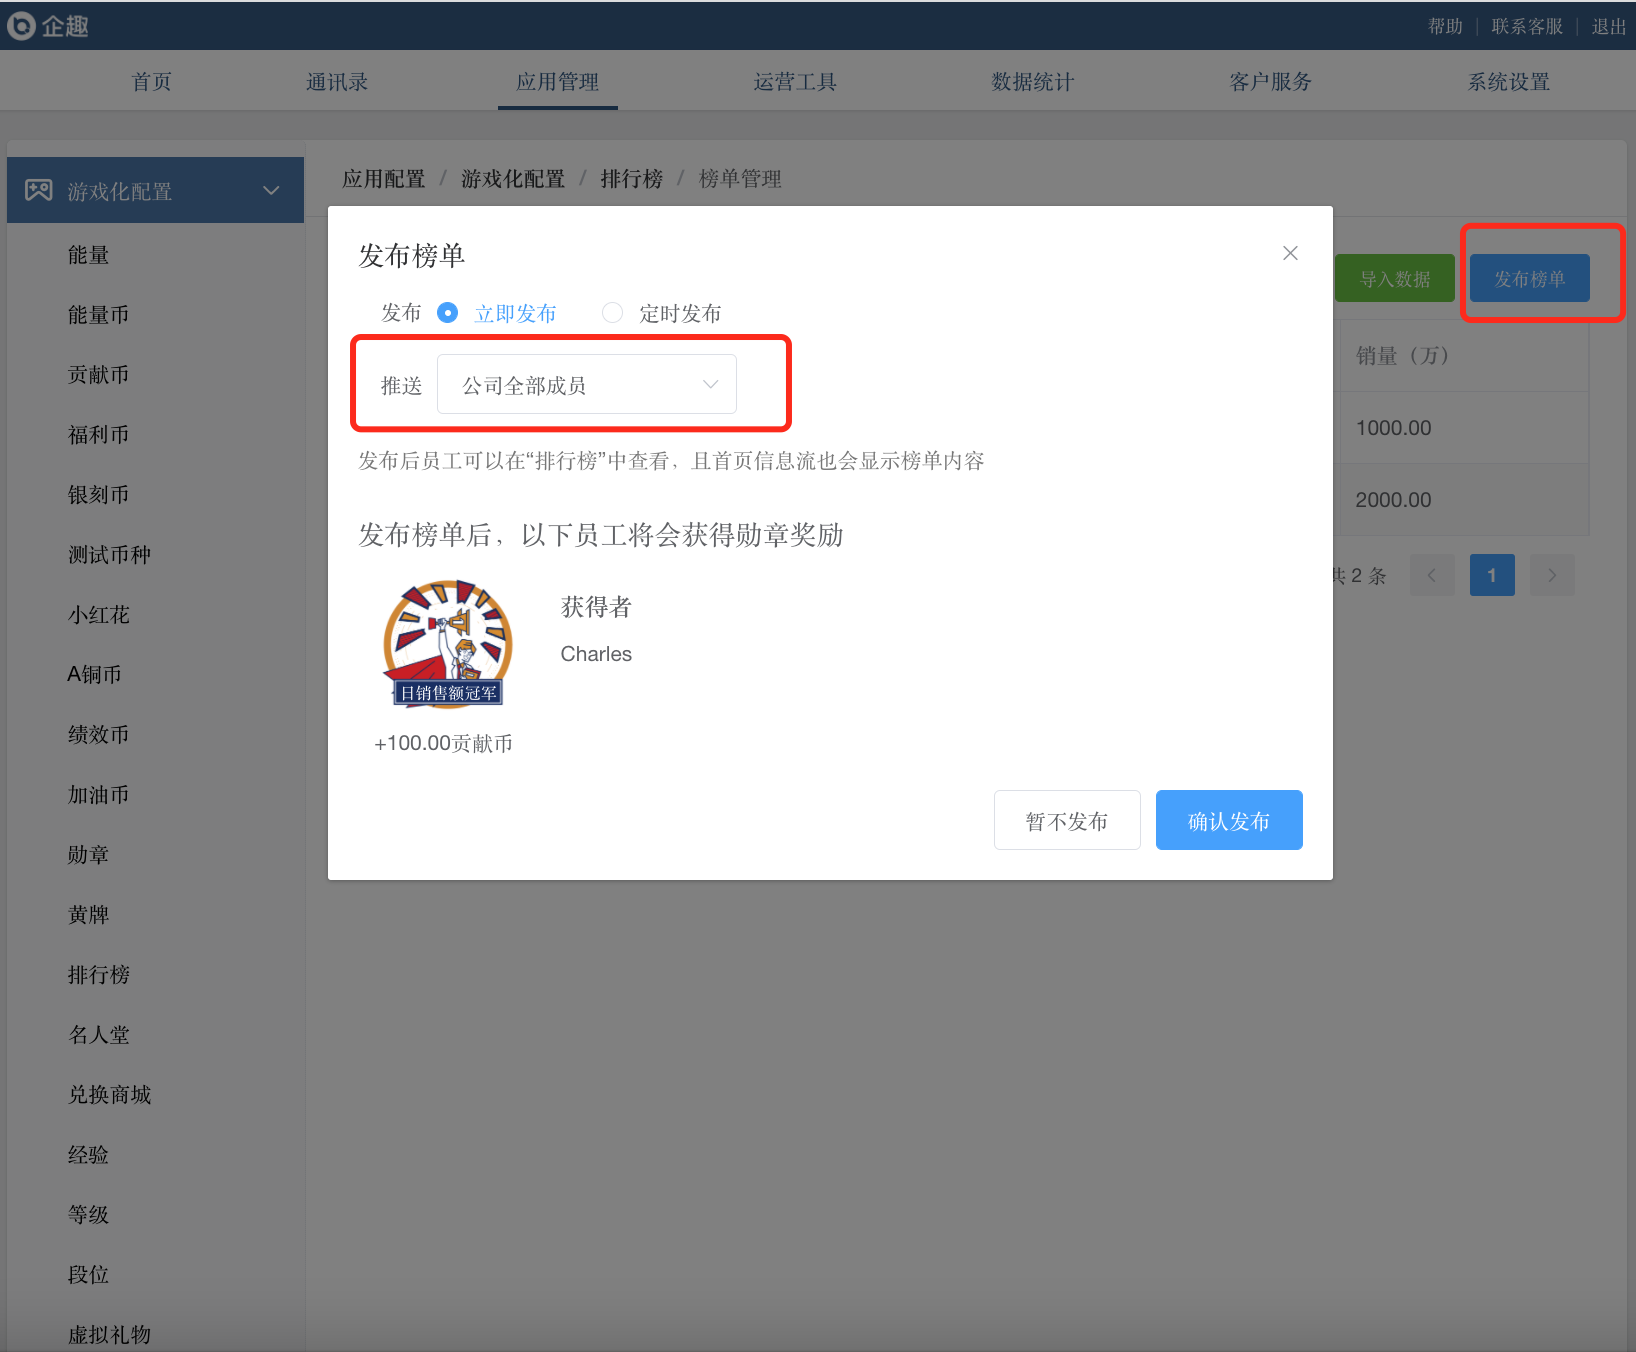Open 排行榜 breadcrumb link
The height and width of the screenshot is (1352, 1636).
[632, 179]
